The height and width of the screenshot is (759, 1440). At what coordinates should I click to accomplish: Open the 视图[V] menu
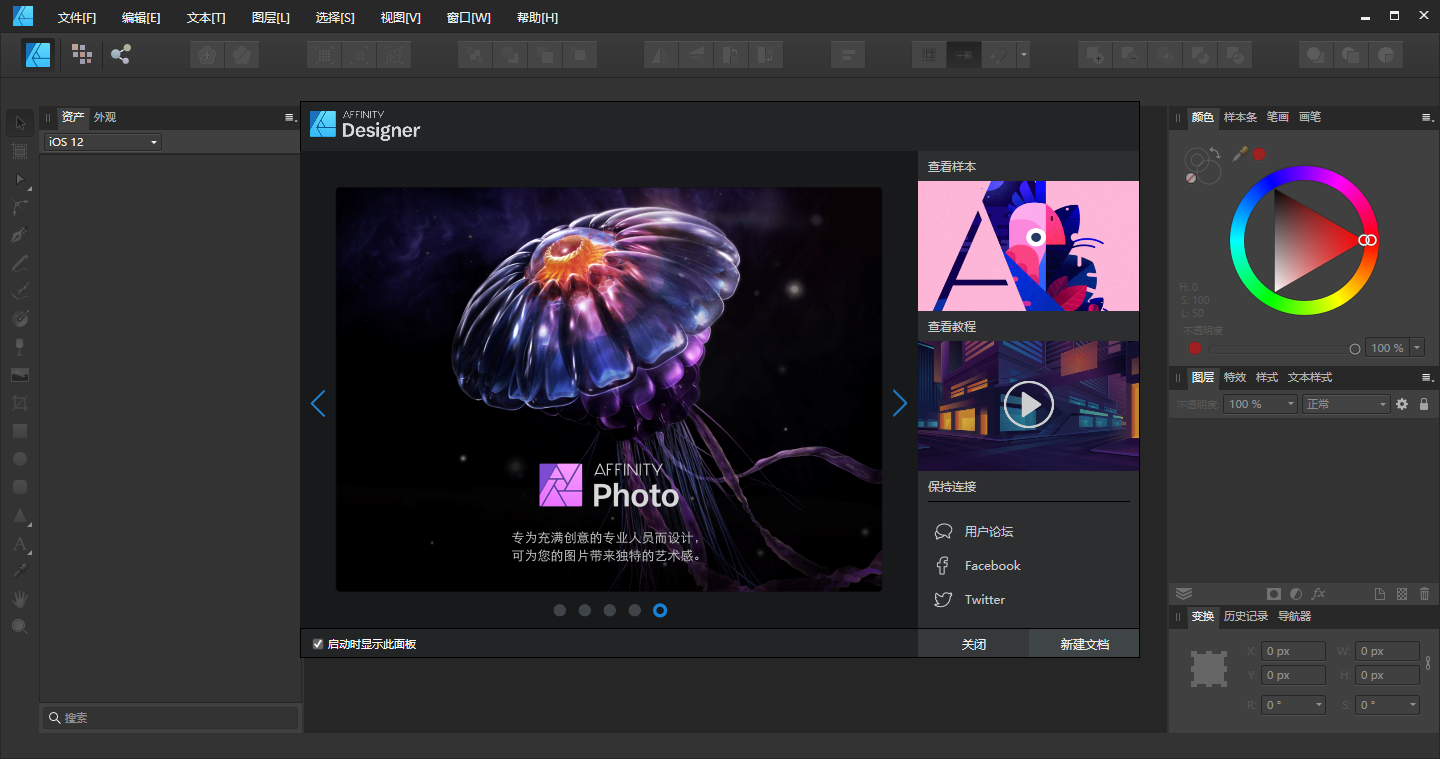[x=401, y=18]
